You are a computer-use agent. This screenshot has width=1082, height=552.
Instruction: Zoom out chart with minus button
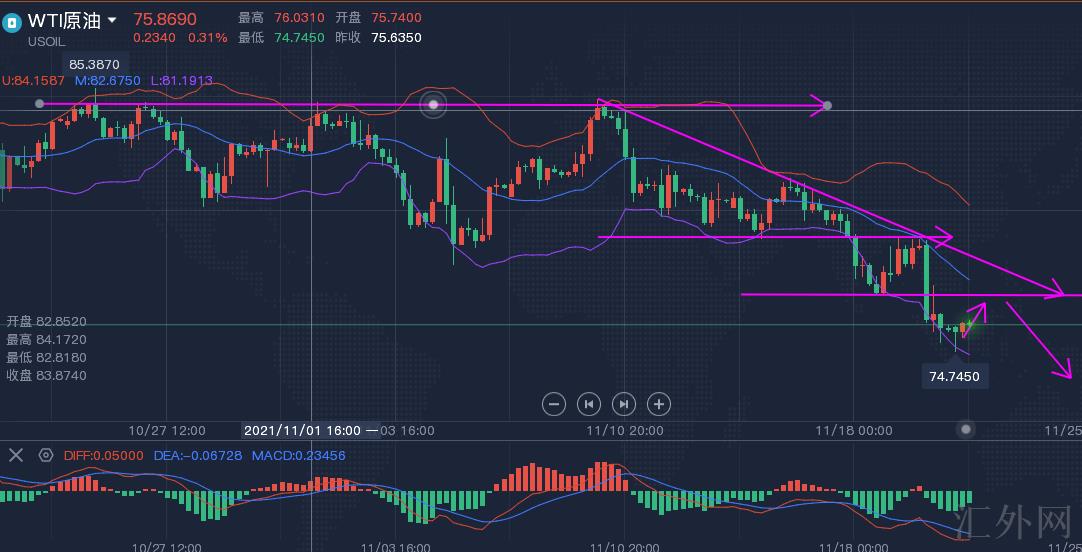pyautogui.click(x=554, y=404)
